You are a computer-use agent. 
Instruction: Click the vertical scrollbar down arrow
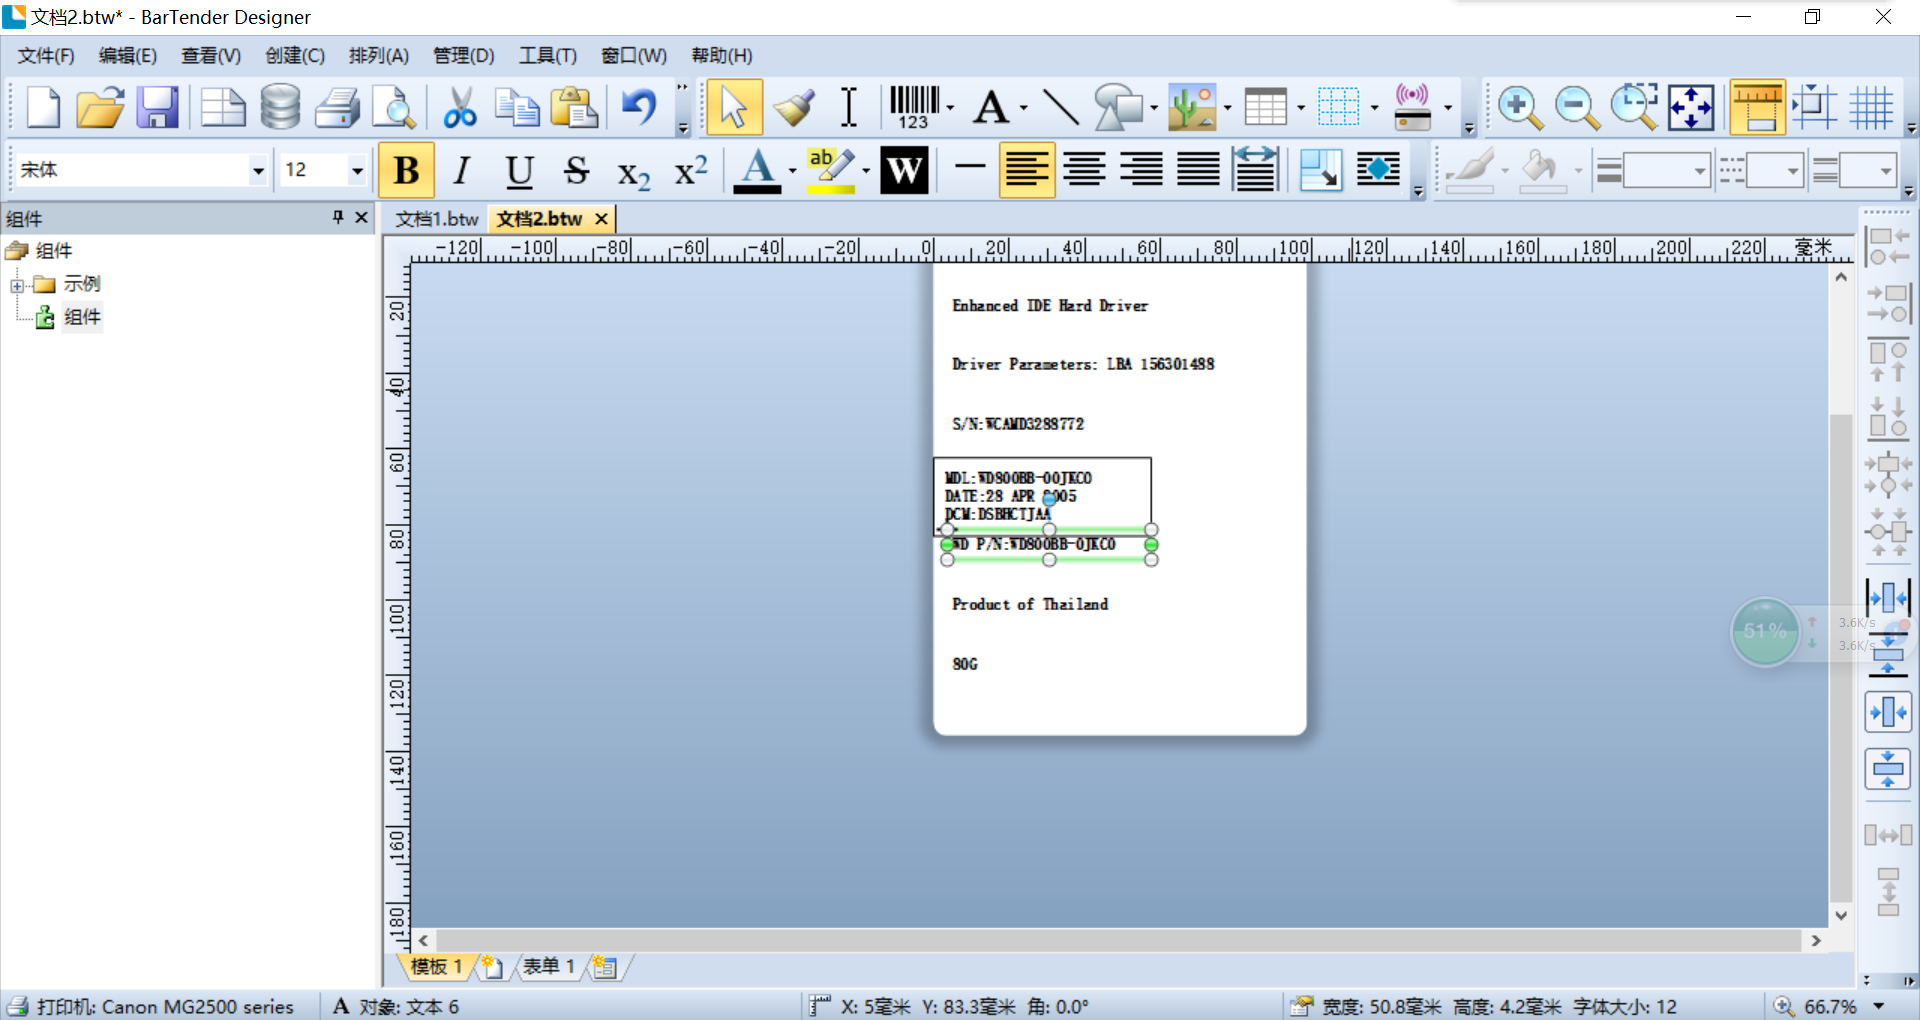coord(1840,915)
